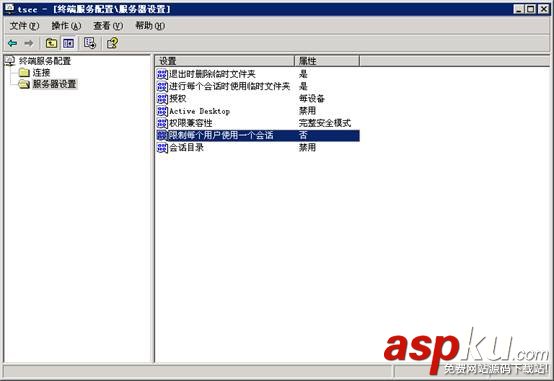The height and width of the screenshot is (381, 554).
Task: Close the tscc window
Action: (543, 9)
